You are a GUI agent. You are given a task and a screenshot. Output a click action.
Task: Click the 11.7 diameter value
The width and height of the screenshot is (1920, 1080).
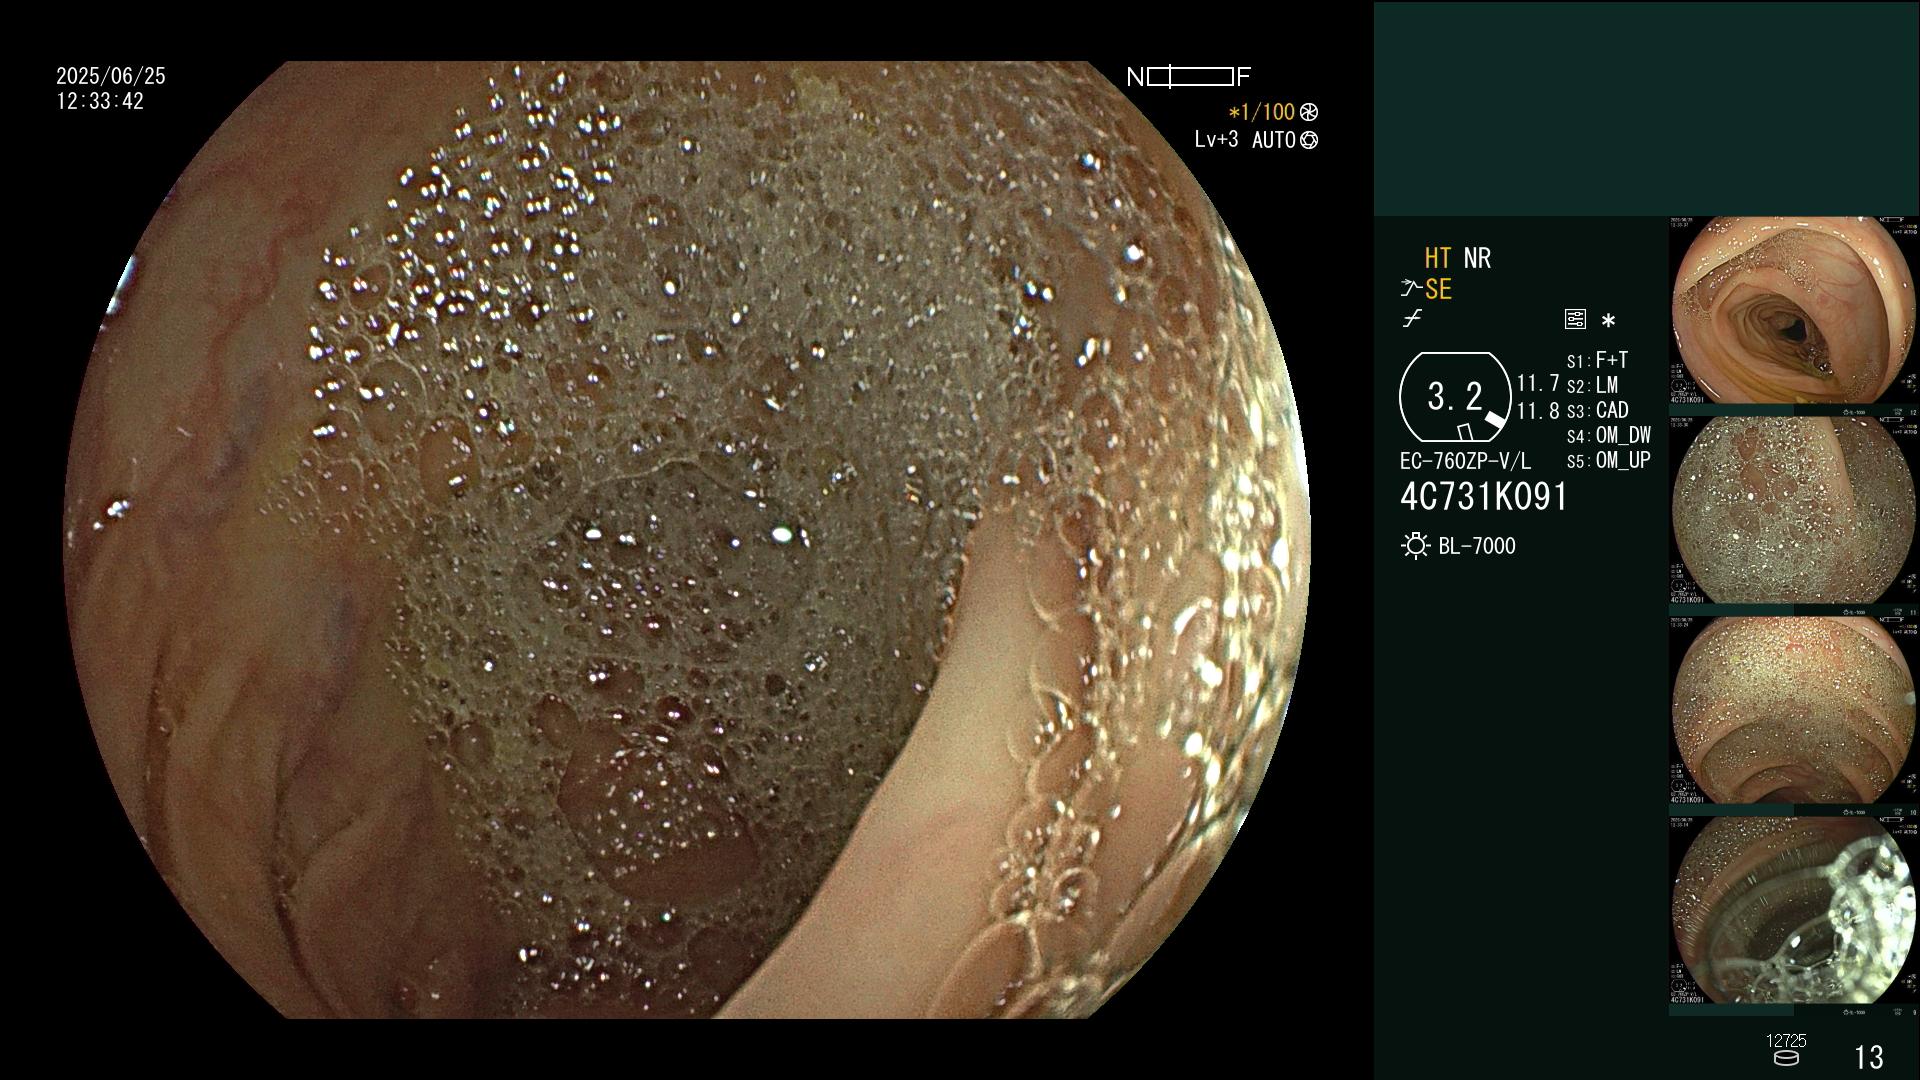coord(1538,384)
